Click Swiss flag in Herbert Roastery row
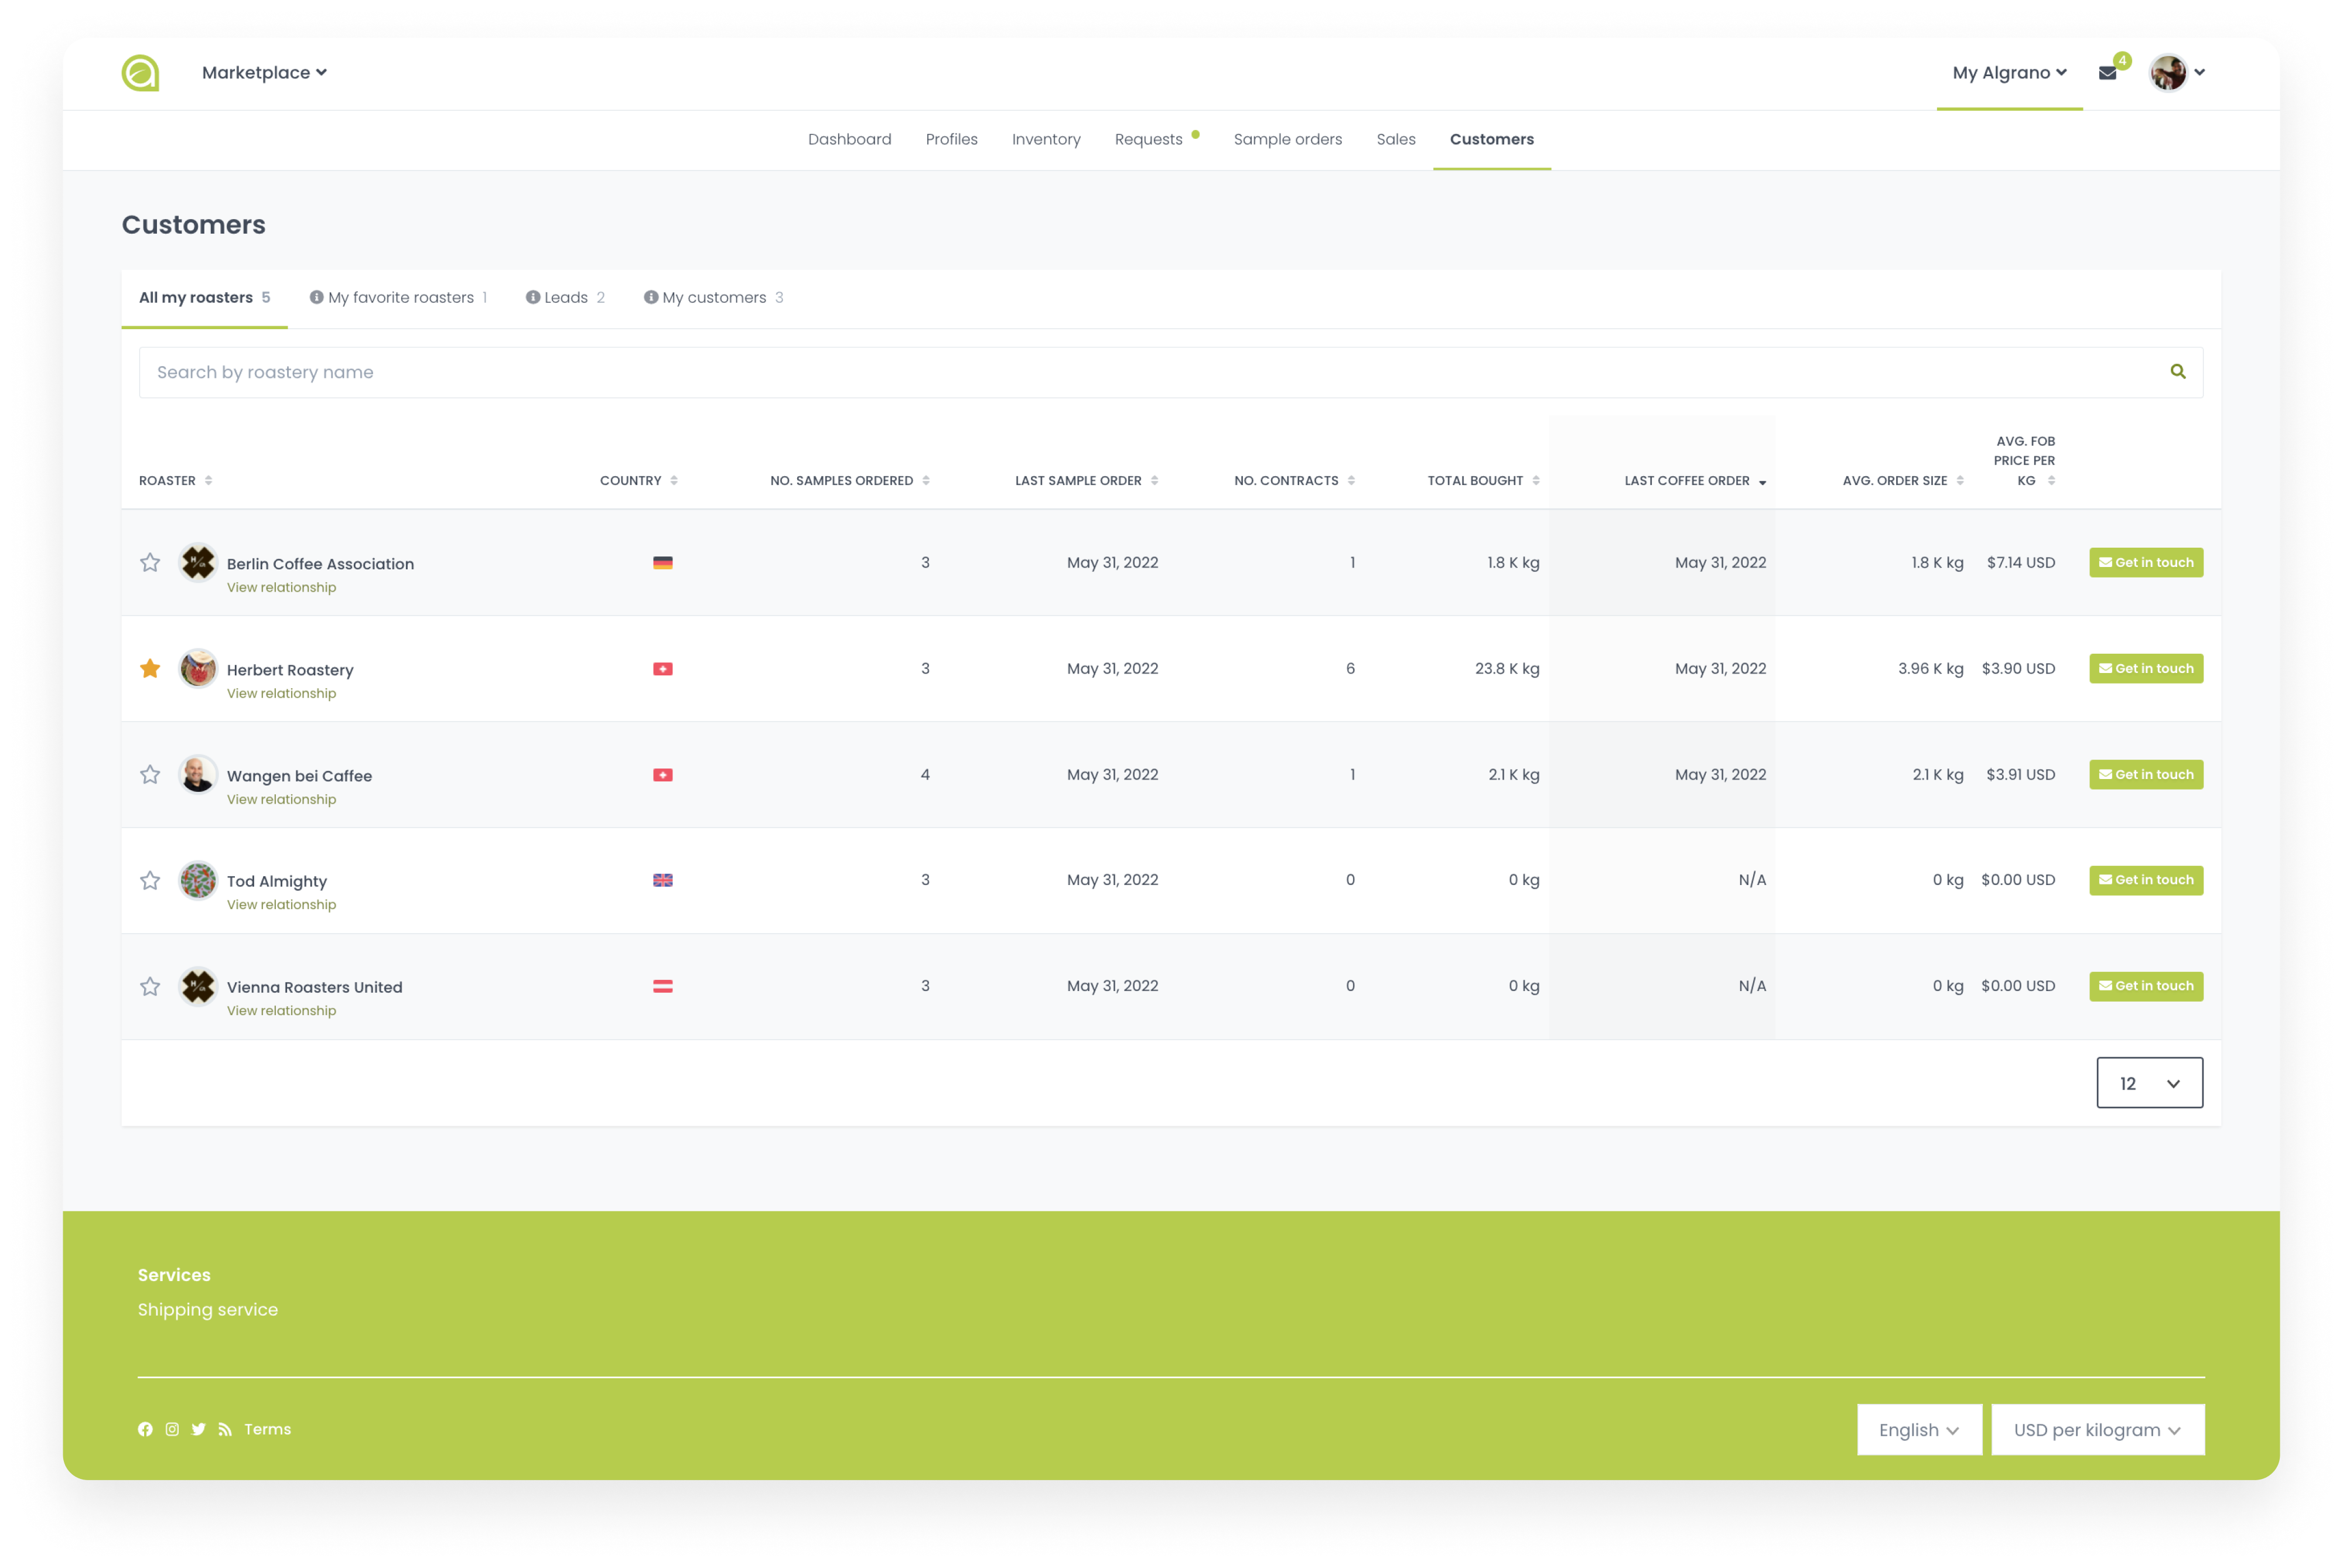 [663, 669]
